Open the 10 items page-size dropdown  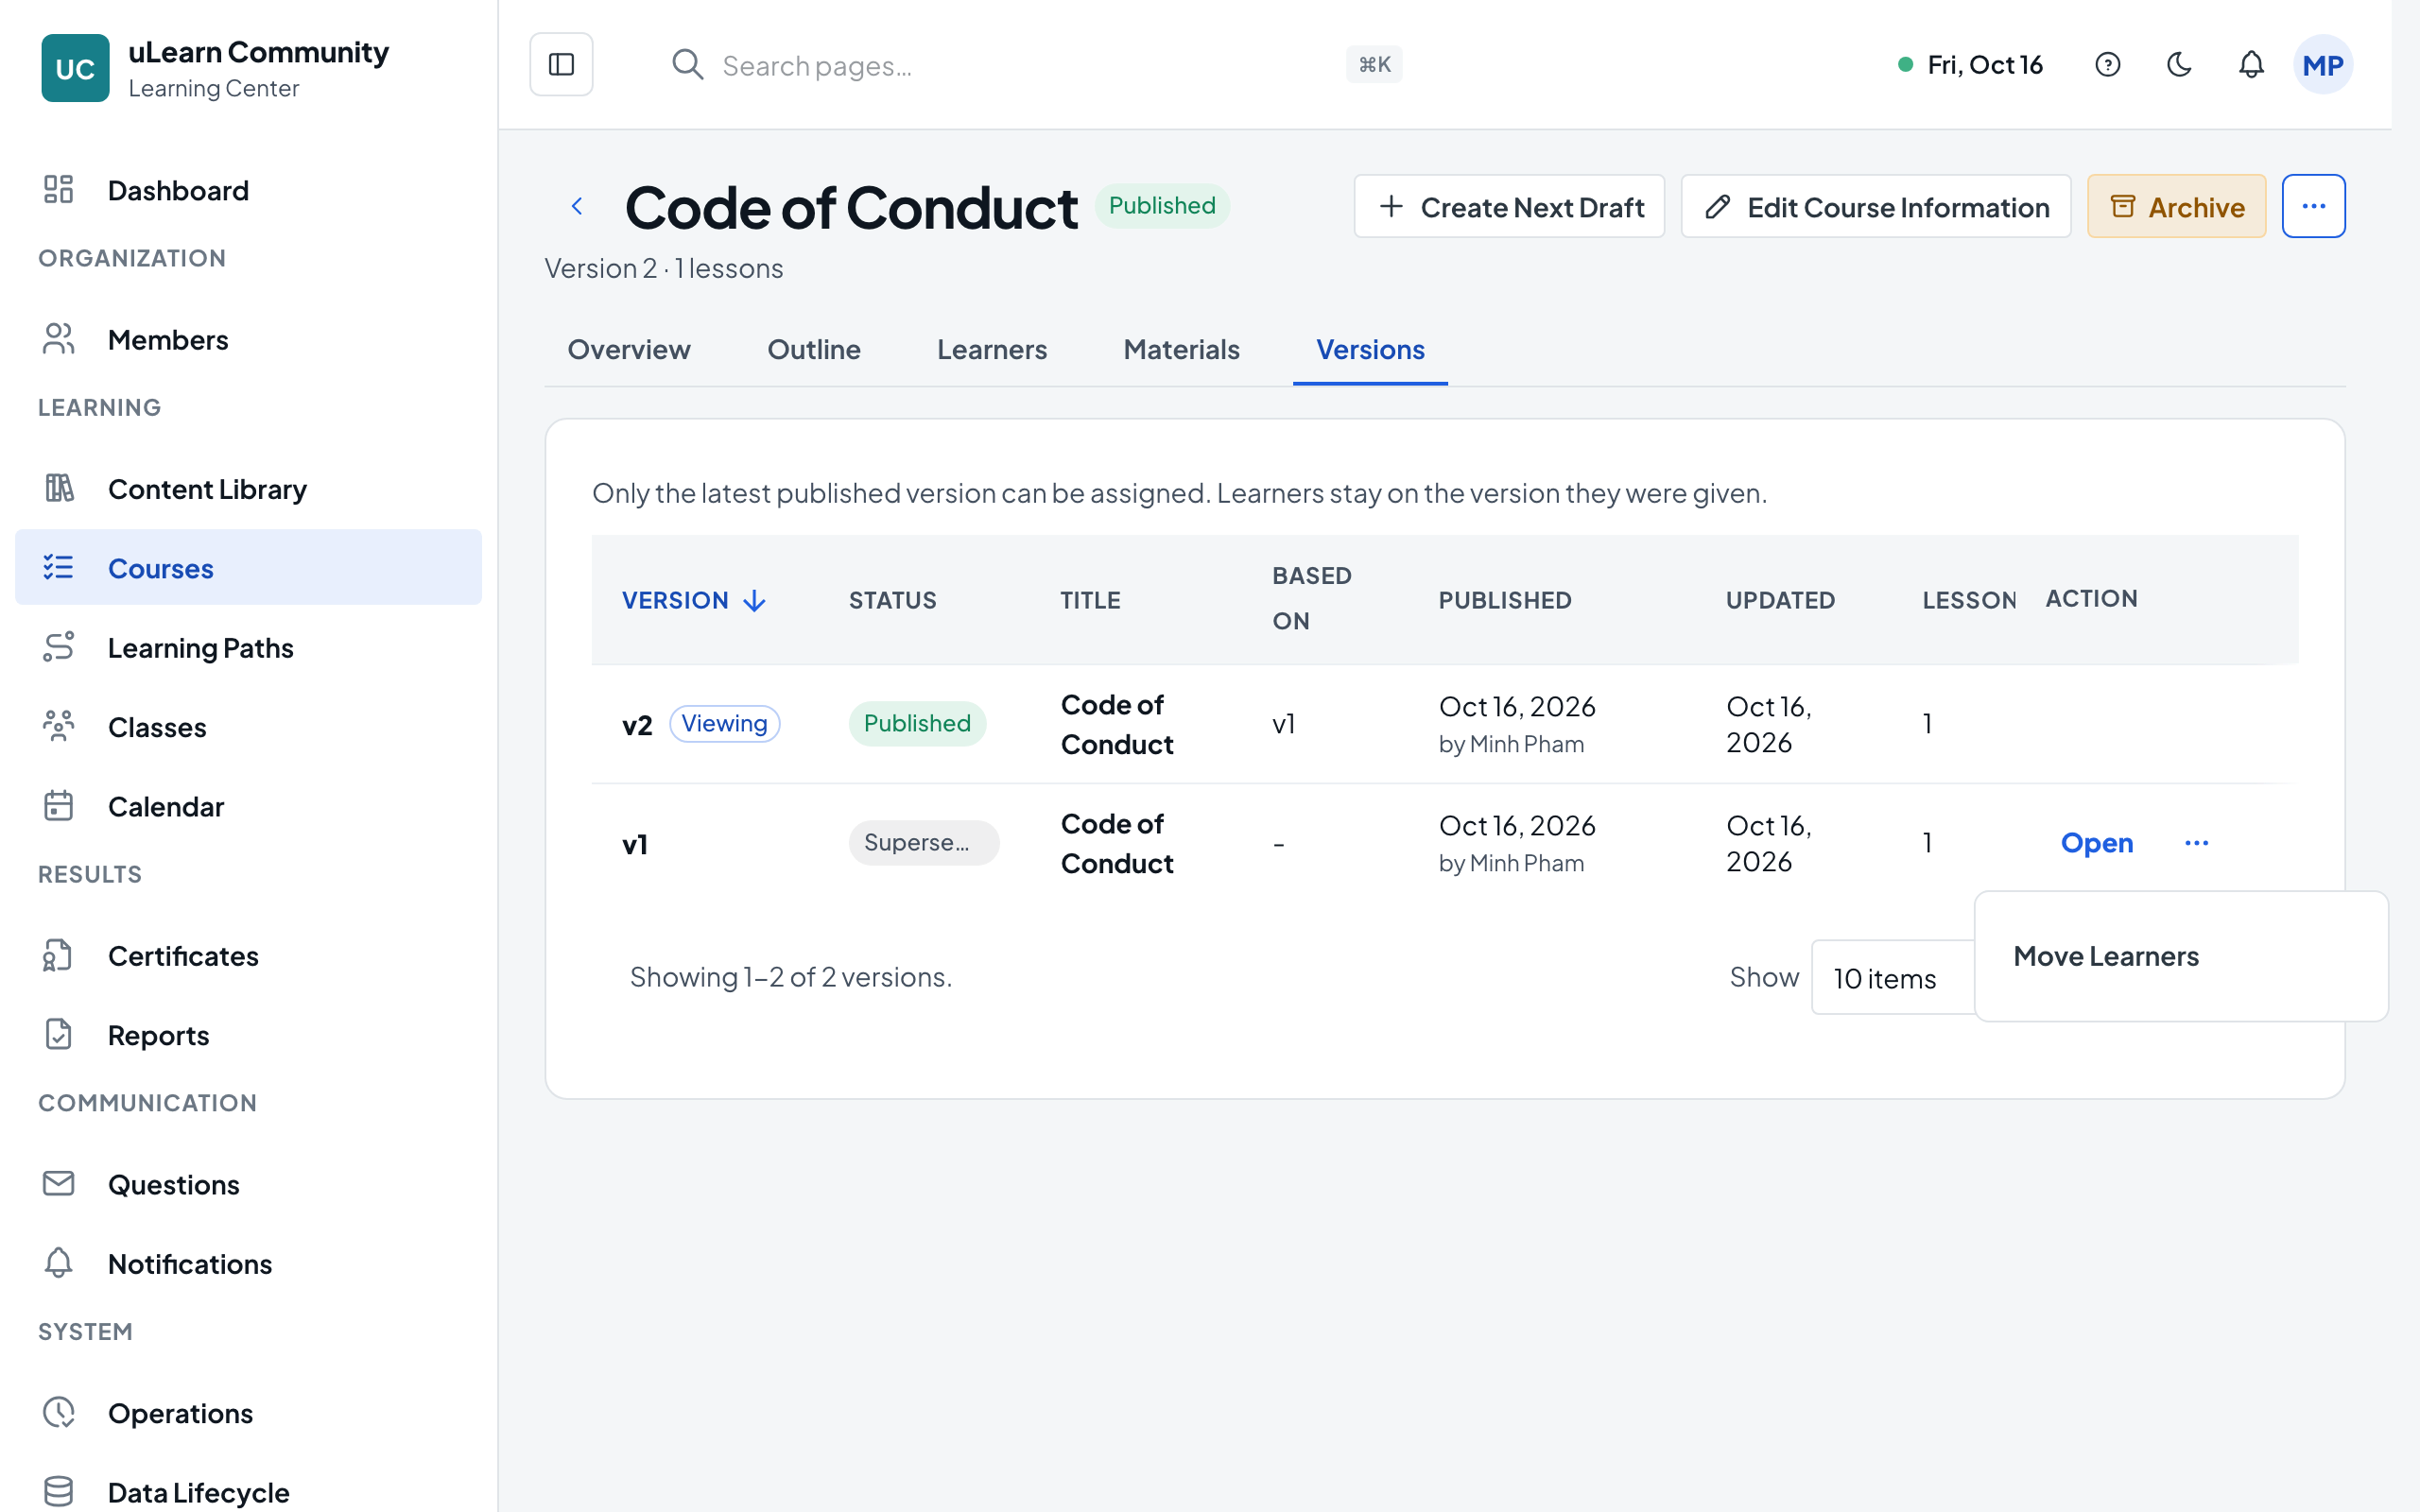[1894, 977]
